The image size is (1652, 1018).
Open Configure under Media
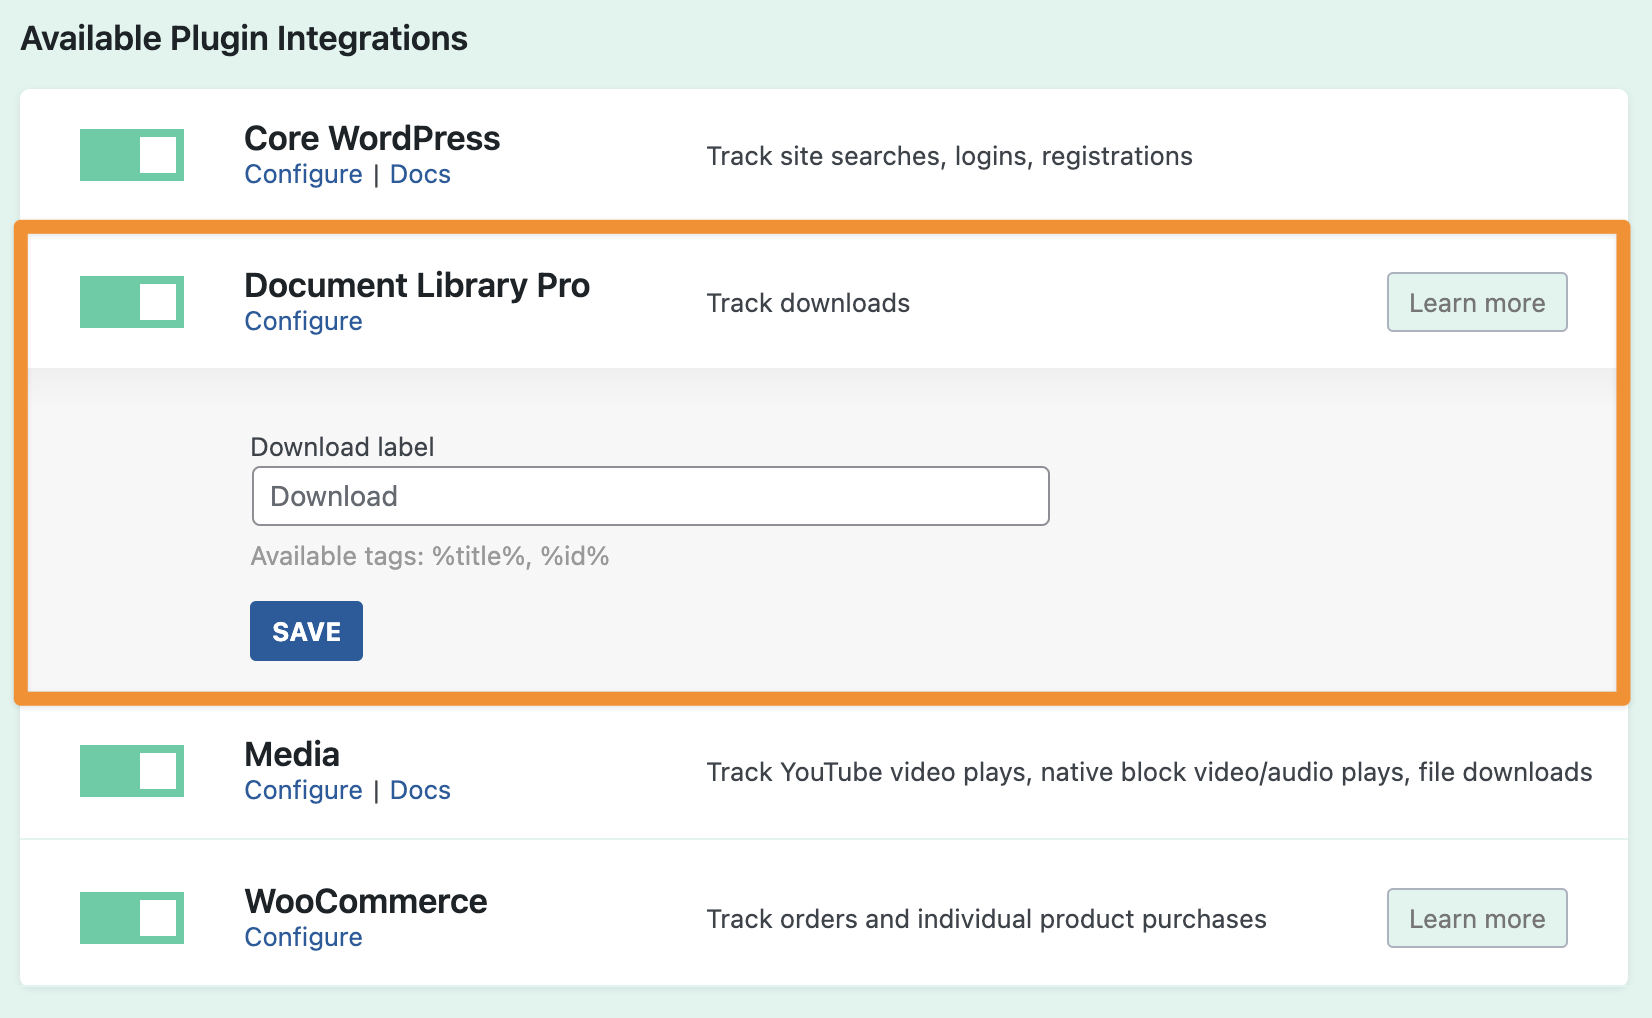(303, 790)
